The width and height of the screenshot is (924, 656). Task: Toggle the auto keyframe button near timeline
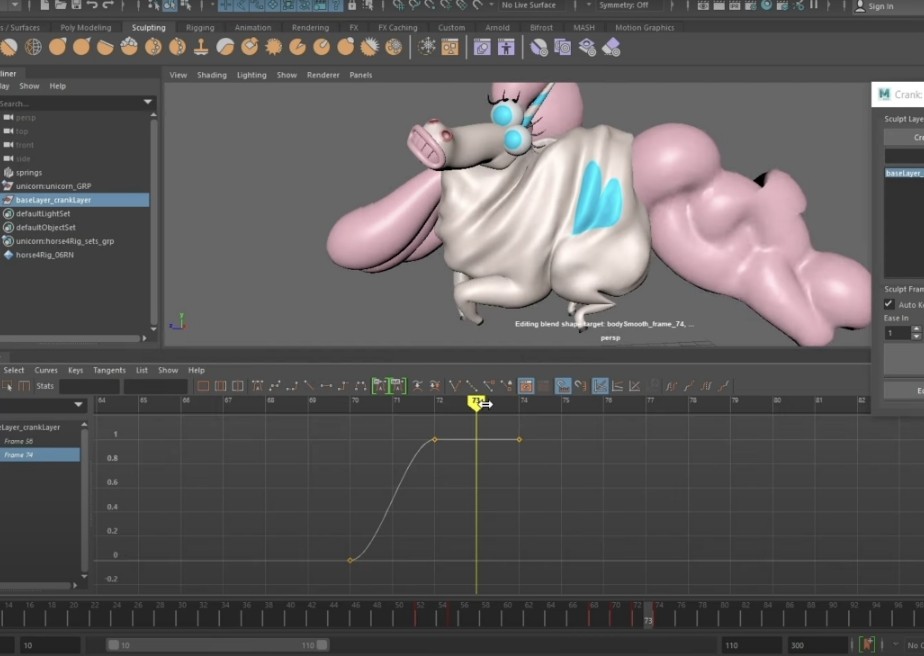[x=867, y=645]
